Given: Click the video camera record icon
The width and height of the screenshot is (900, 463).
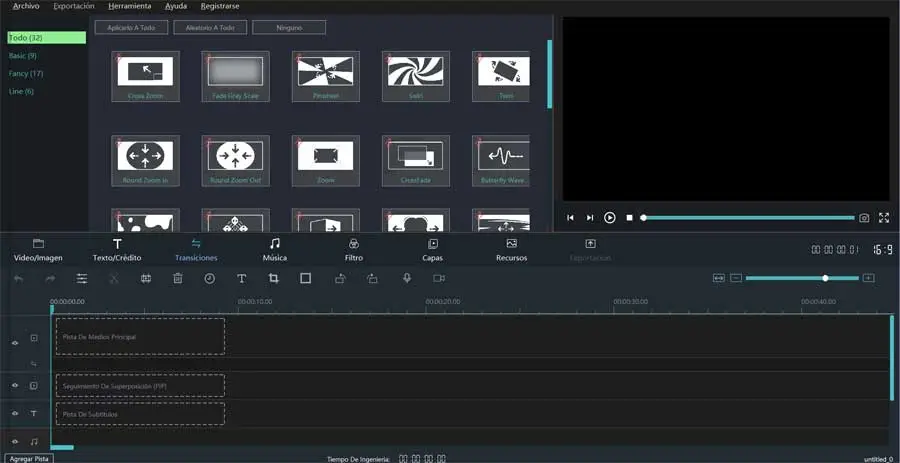Looking at the screenshot, I should (x=438, y=278).
